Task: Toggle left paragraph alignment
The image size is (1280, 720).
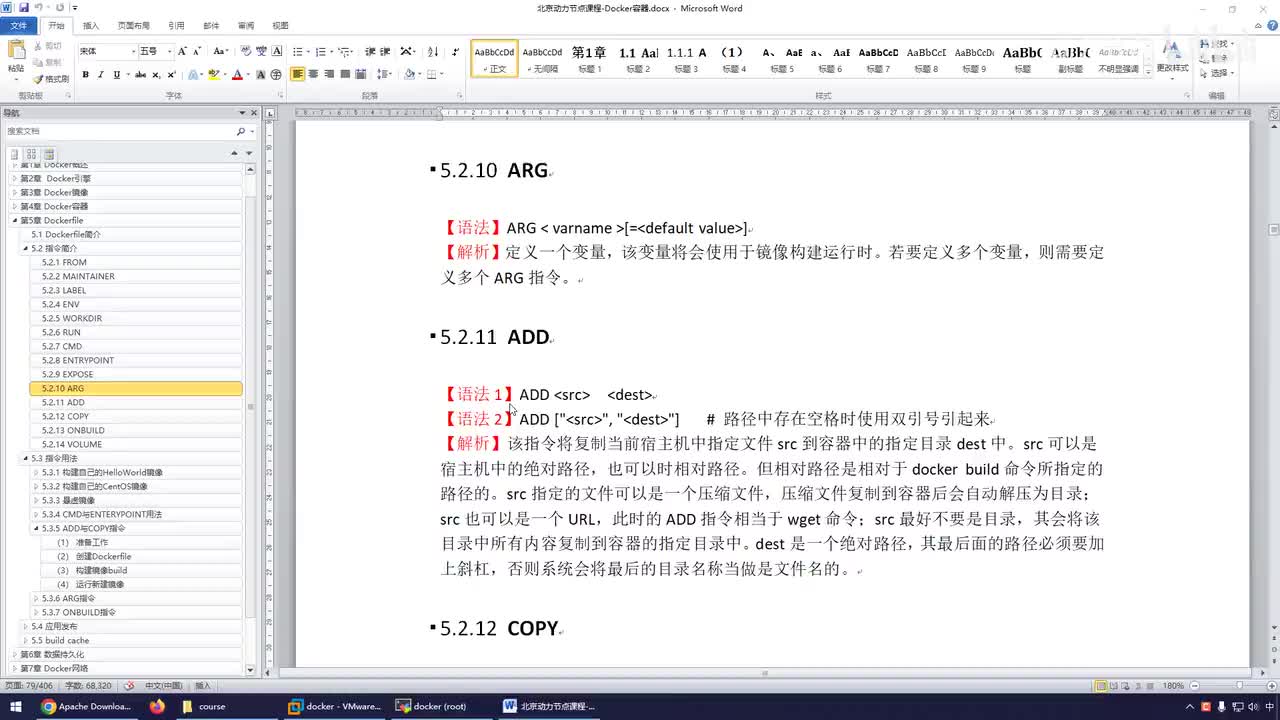Action: (298, 74)
